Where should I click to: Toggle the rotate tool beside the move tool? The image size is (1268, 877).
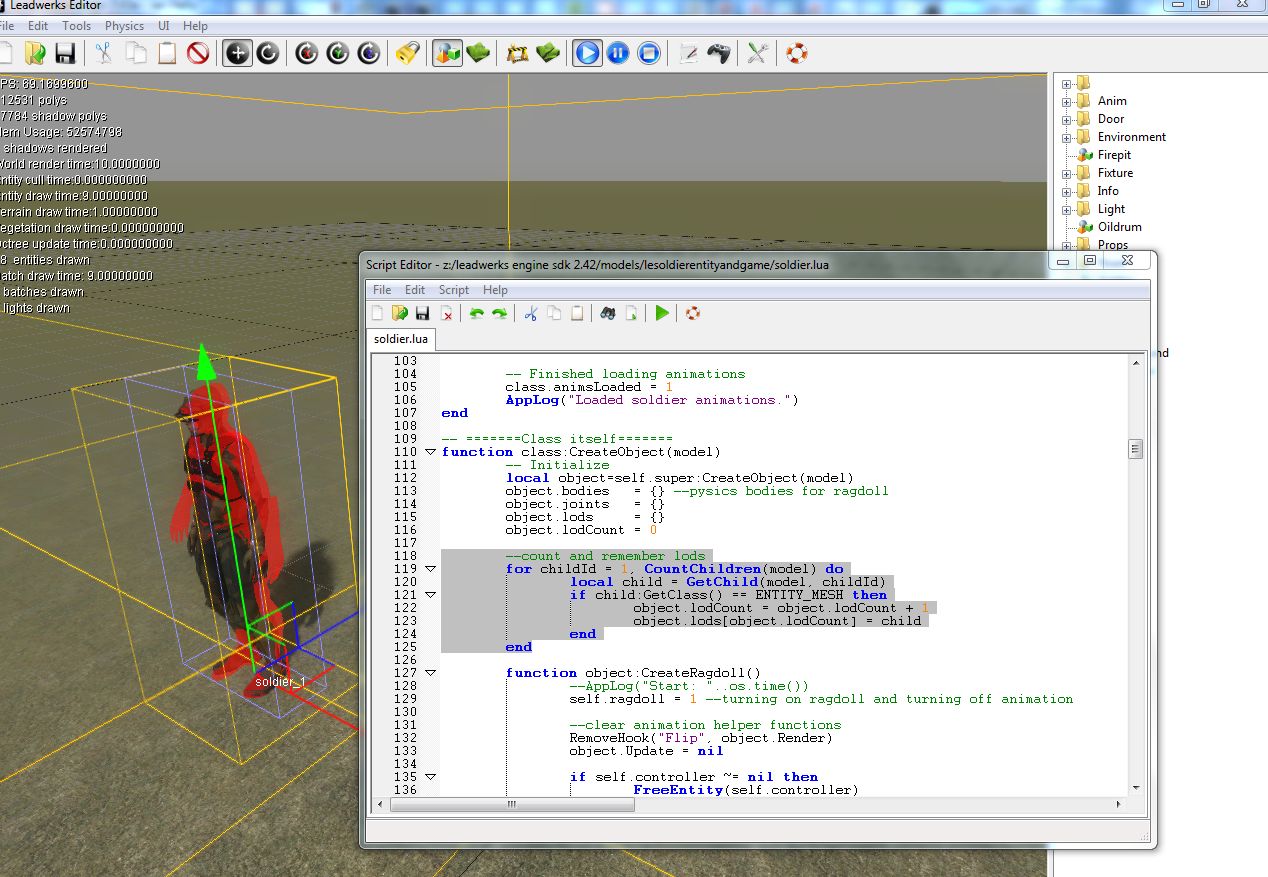pyautogui.click(x=270, y=53)
